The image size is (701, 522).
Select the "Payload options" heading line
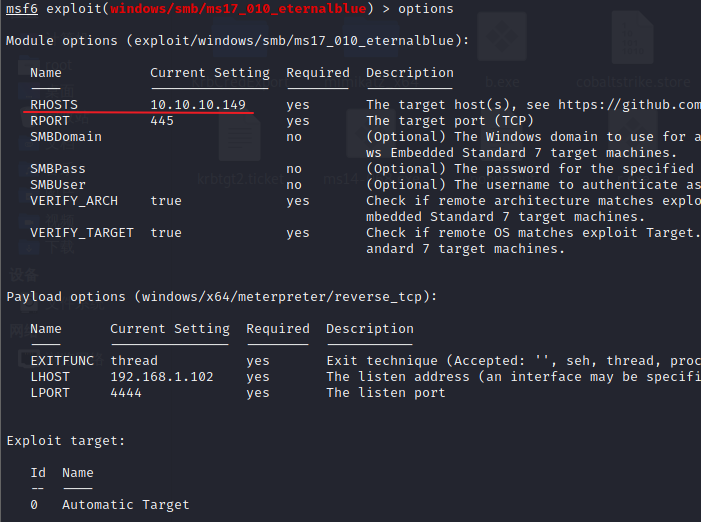tap(222, 297)
